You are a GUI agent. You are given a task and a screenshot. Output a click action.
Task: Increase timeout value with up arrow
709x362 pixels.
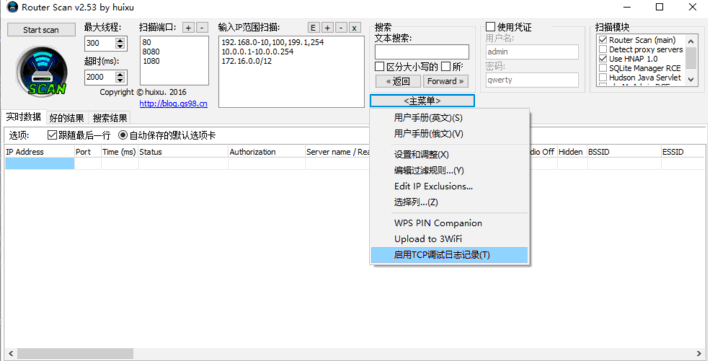(120, 74)
